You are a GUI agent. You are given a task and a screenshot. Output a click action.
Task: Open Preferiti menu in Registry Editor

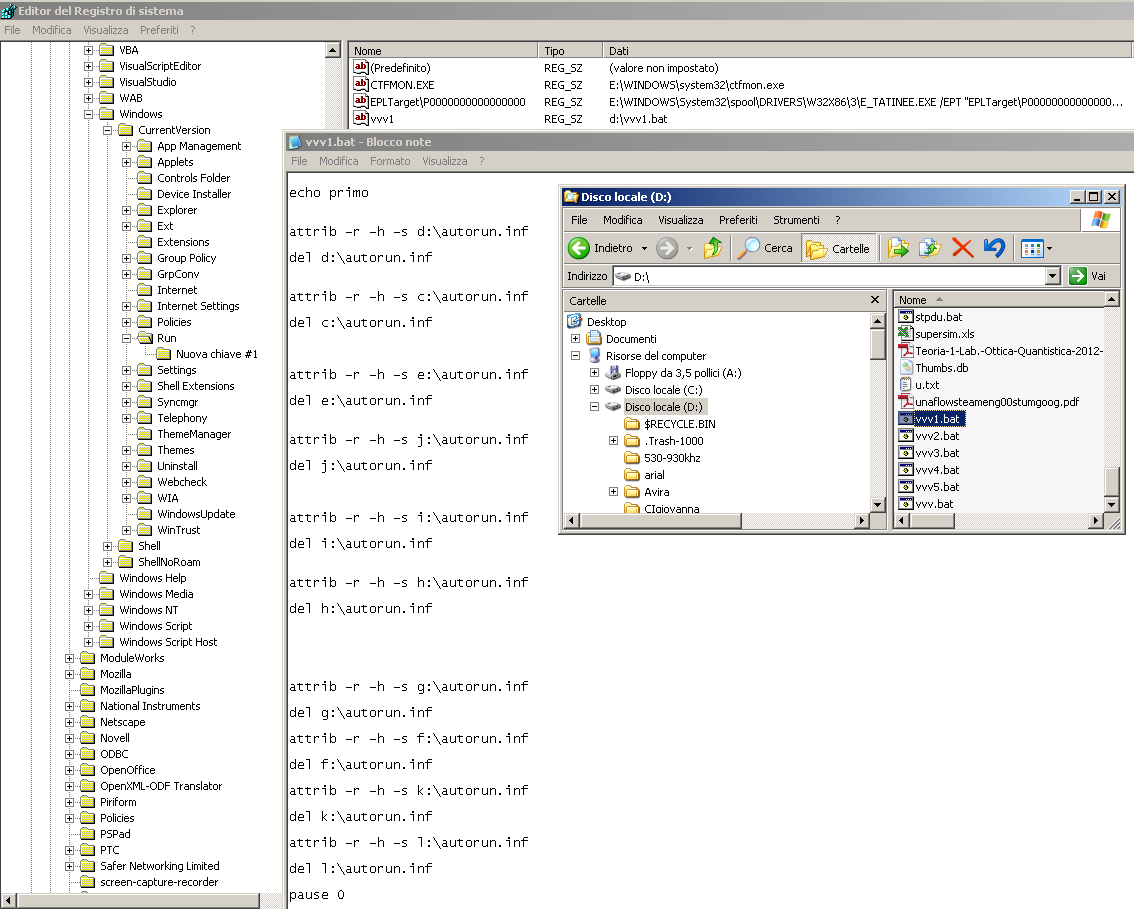[159, 30]
